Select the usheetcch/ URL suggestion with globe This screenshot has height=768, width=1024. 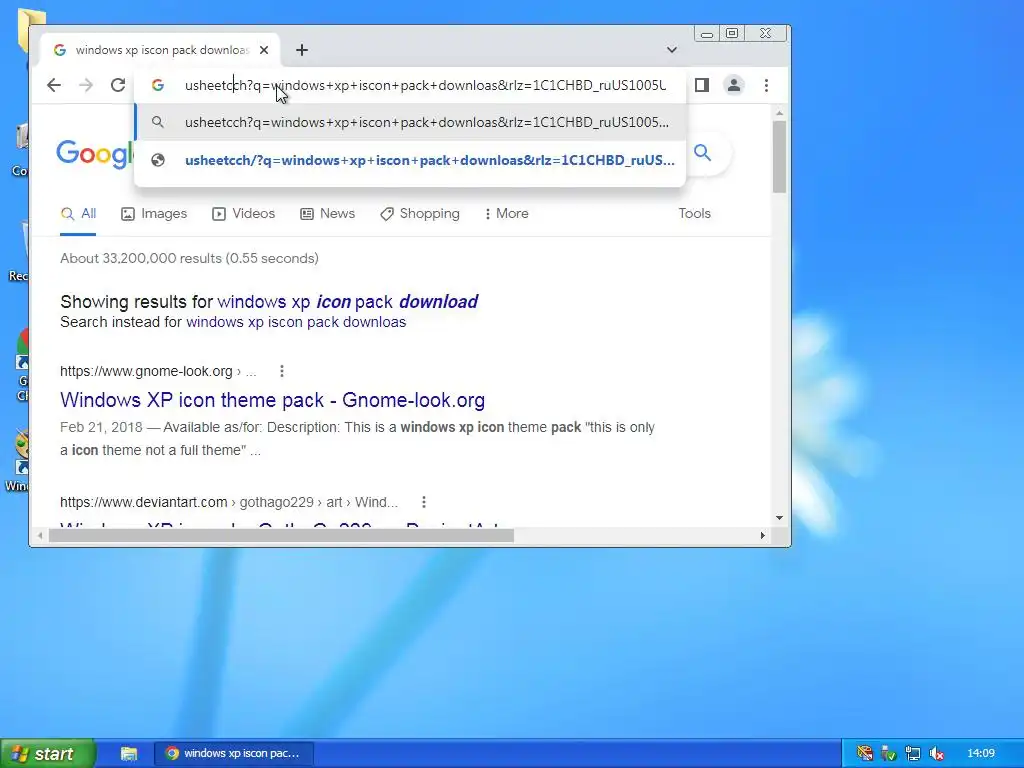pyautogui.click(x=410, y=160)
